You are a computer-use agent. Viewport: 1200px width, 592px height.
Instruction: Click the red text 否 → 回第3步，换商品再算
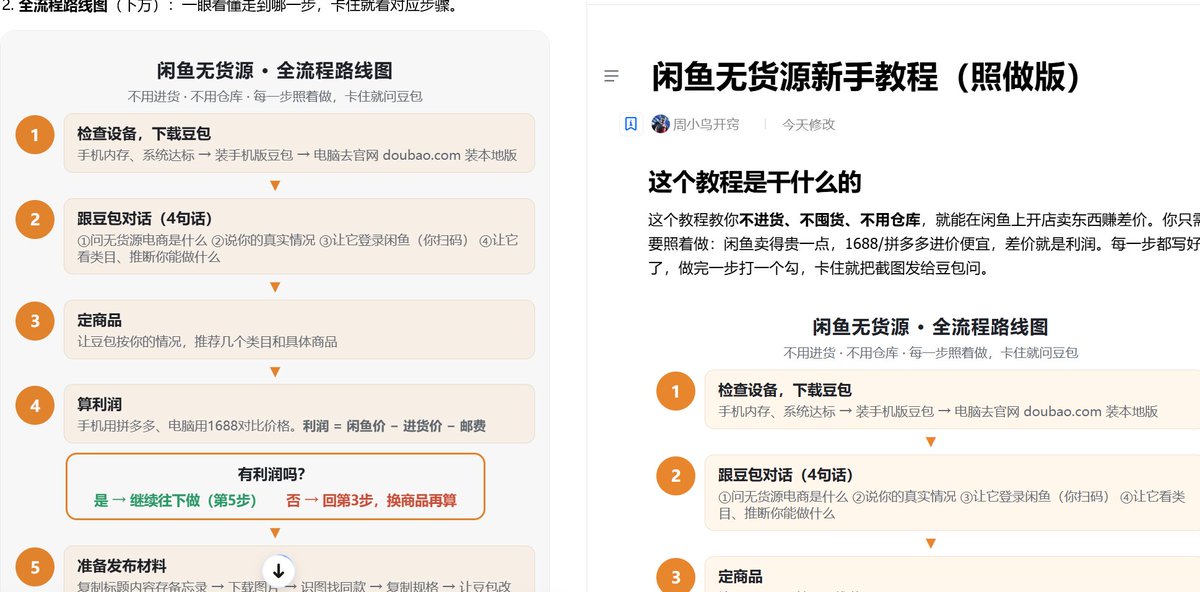(371, 500)
